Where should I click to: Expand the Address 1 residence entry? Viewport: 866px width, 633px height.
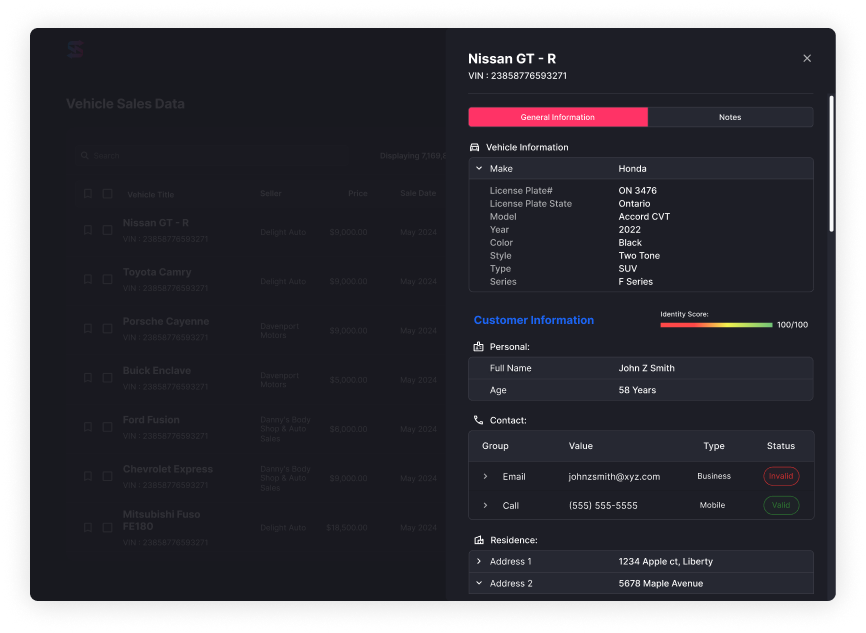[479, 561]
